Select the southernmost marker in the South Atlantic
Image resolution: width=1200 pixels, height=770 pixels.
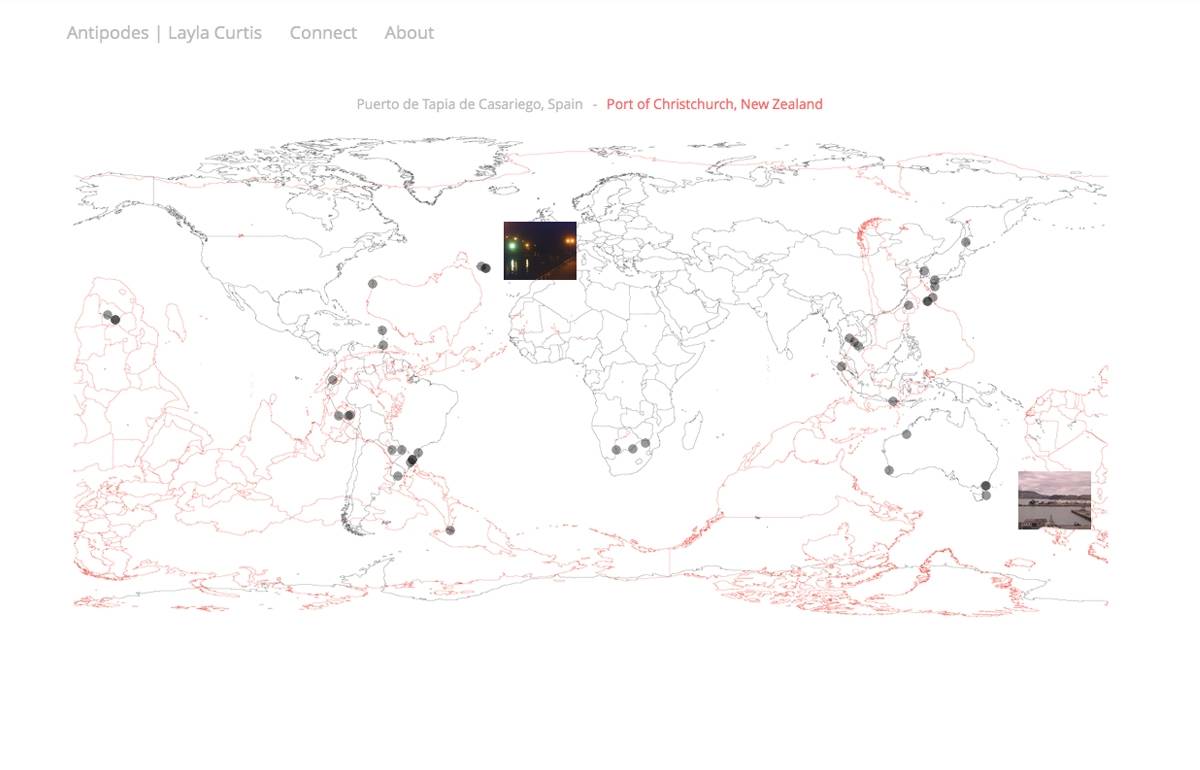[450, 531]
